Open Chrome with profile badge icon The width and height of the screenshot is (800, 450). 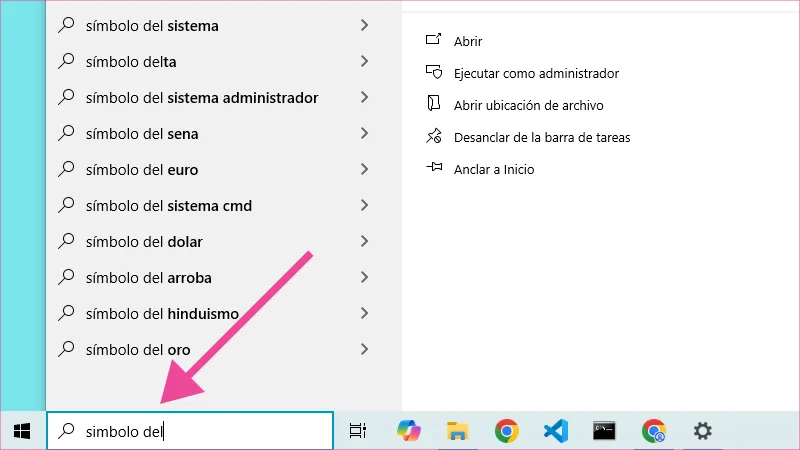654,431
